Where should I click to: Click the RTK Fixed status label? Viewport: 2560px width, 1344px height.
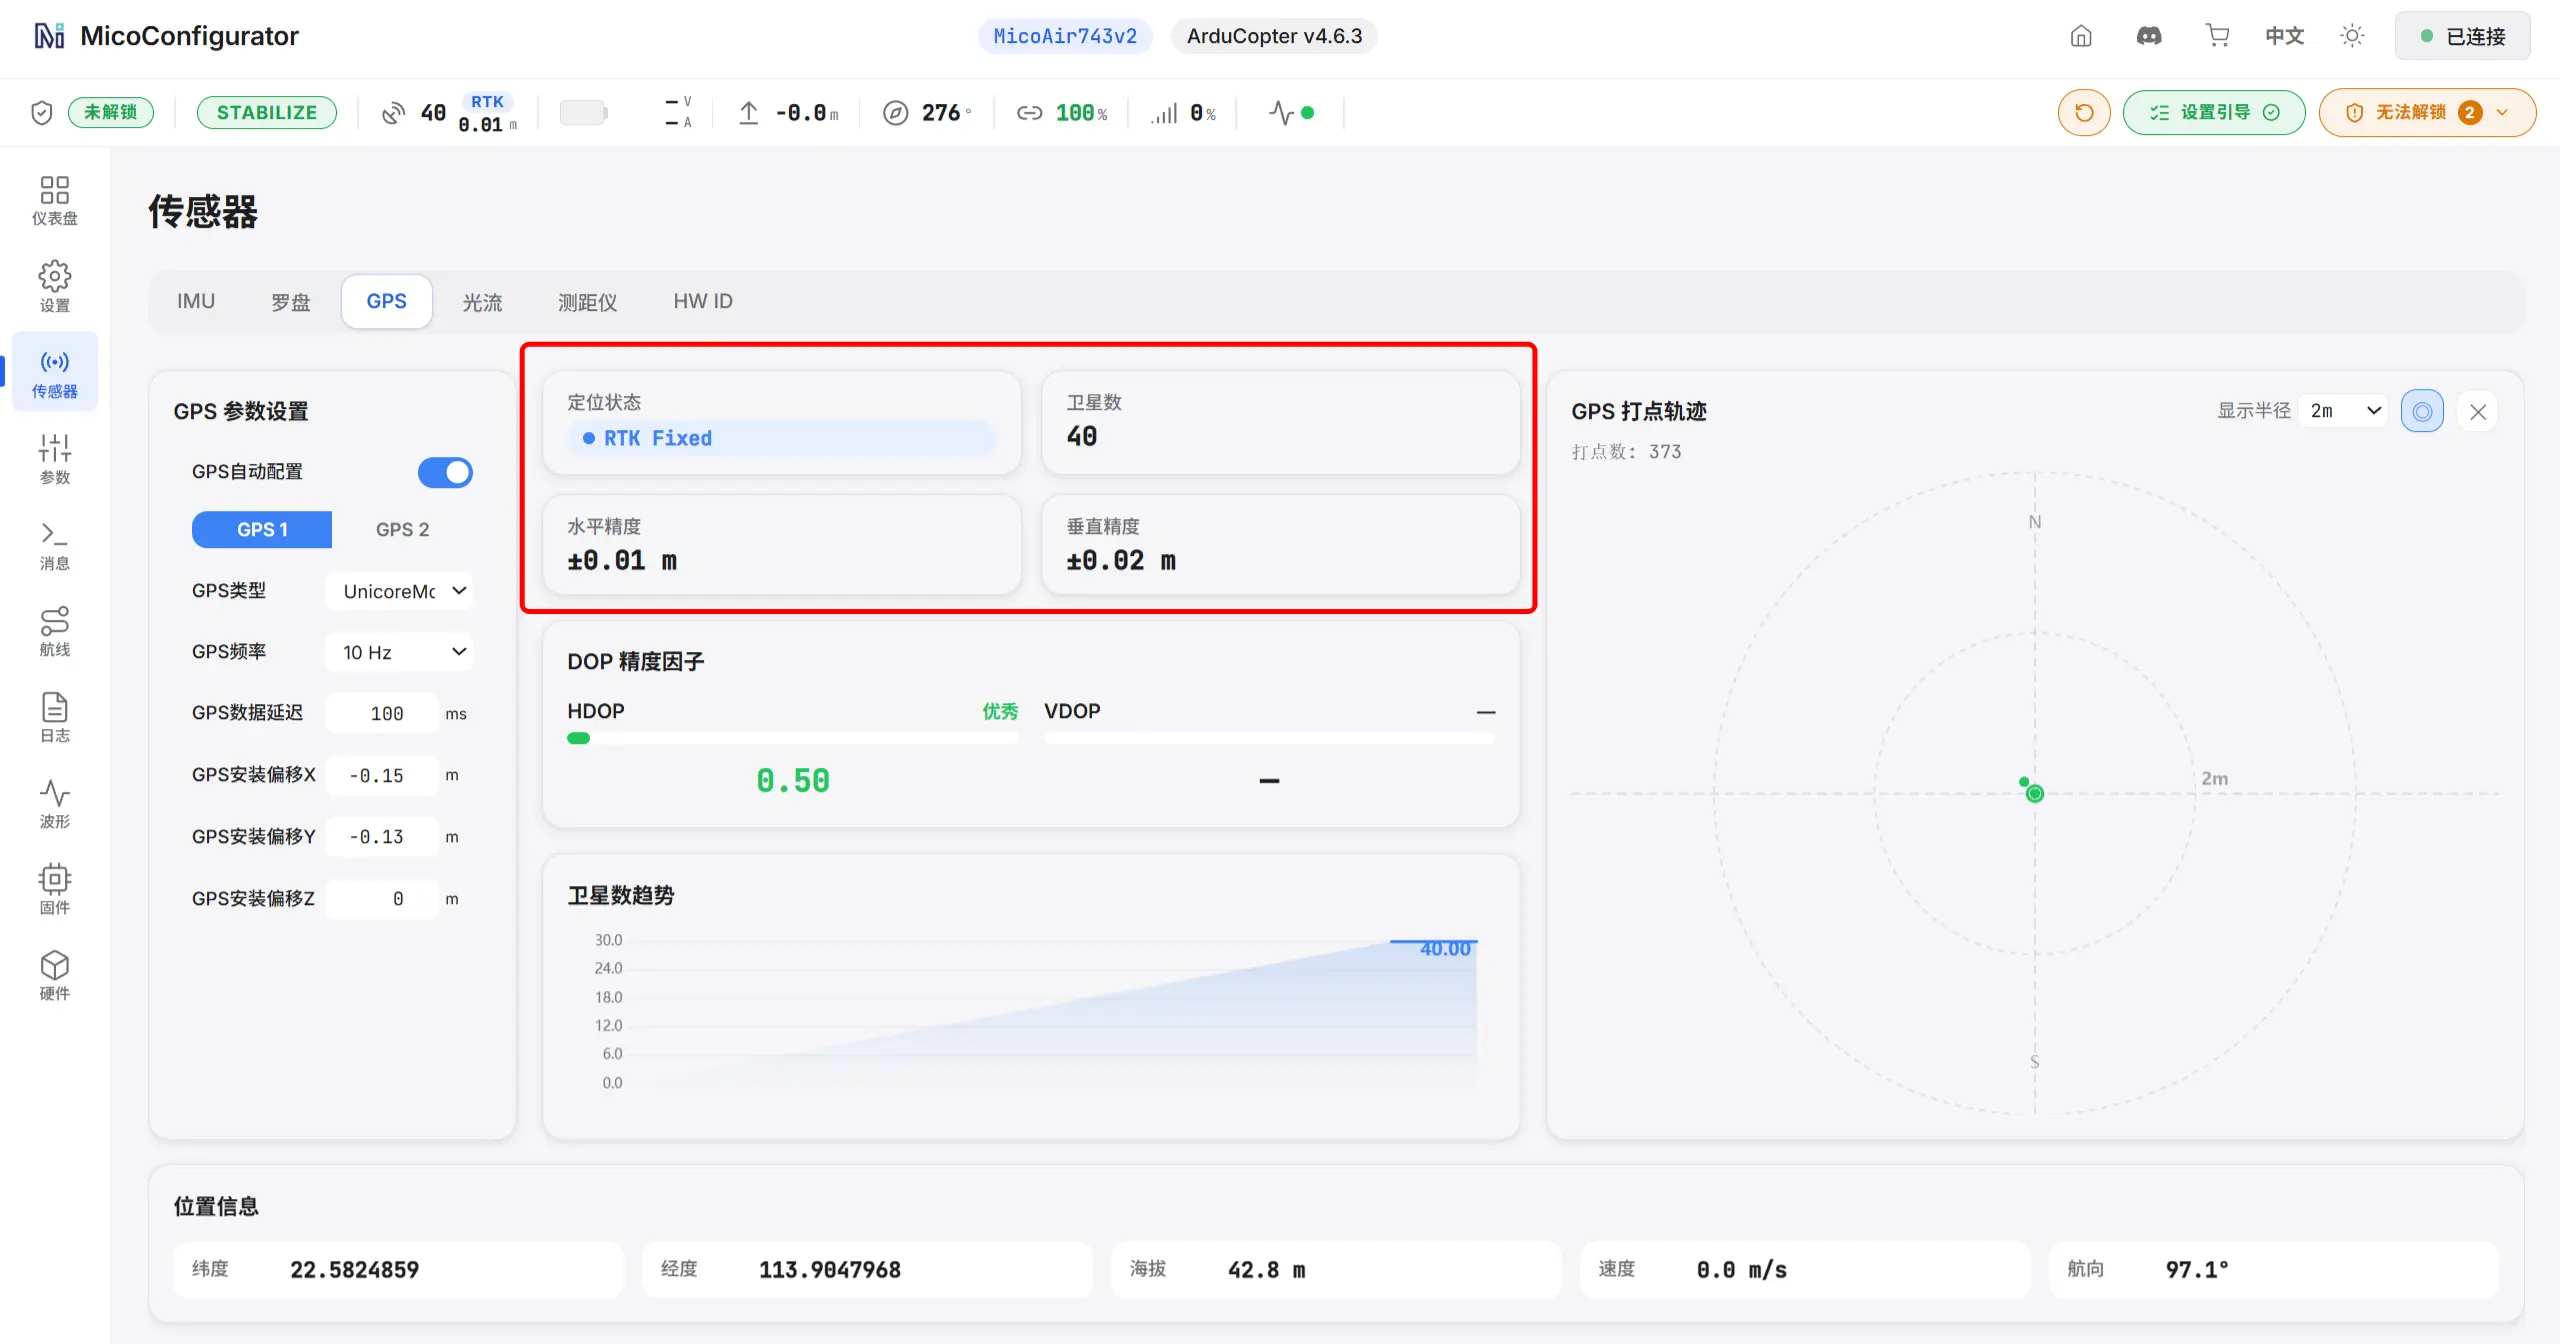(657, 438)
